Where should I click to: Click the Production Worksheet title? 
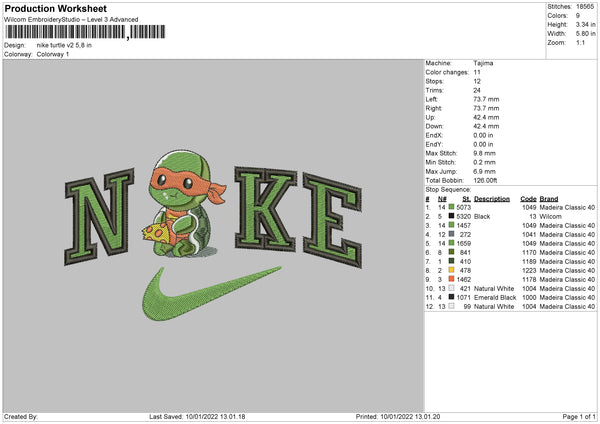click(56, 8)
